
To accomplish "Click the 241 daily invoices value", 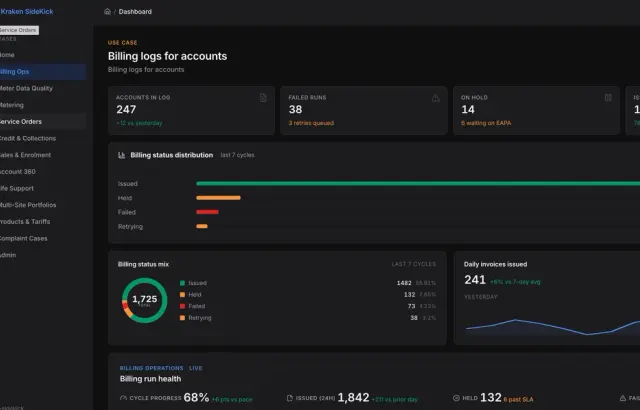I will tap(475, 280).
